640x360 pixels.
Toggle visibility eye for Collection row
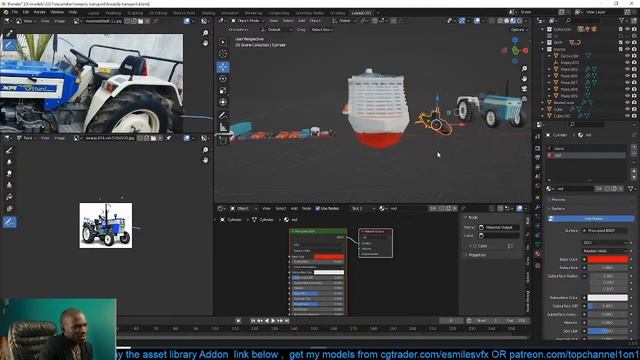click(x=627, y=29)
